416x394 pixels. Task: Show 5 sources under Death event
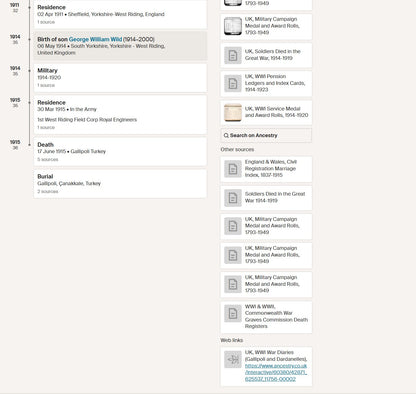(48, 160)
